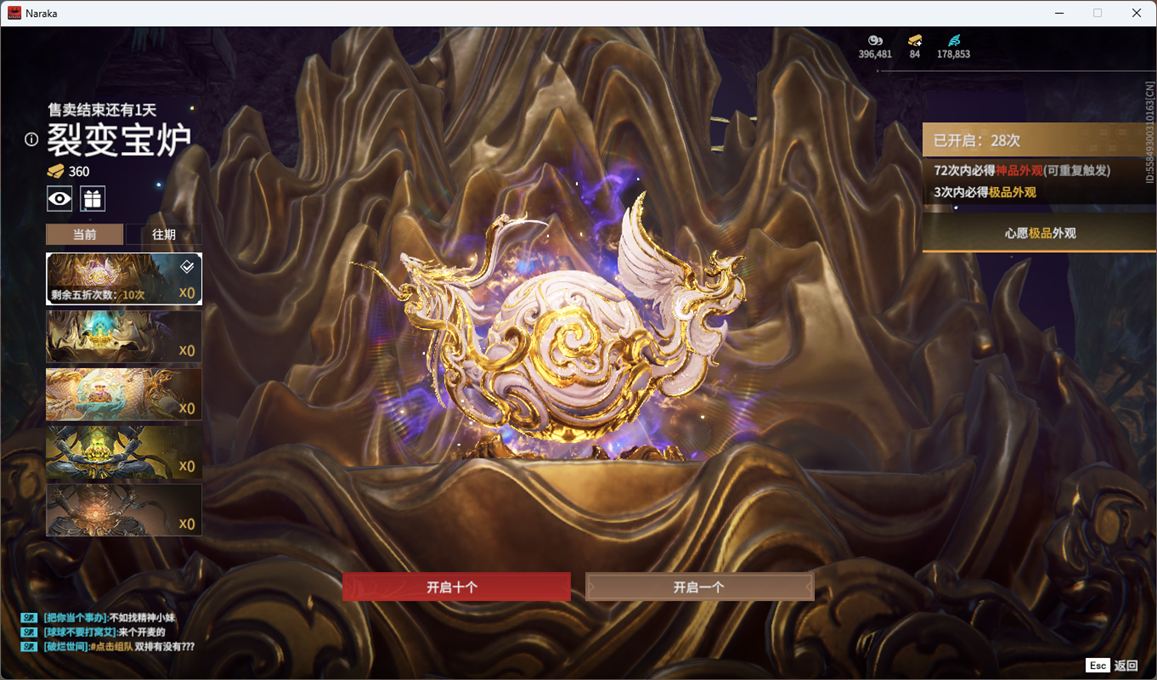The image size is (1157, 680).
Task: Open the gift box rewards icon
Action: (x=93, y=198)
